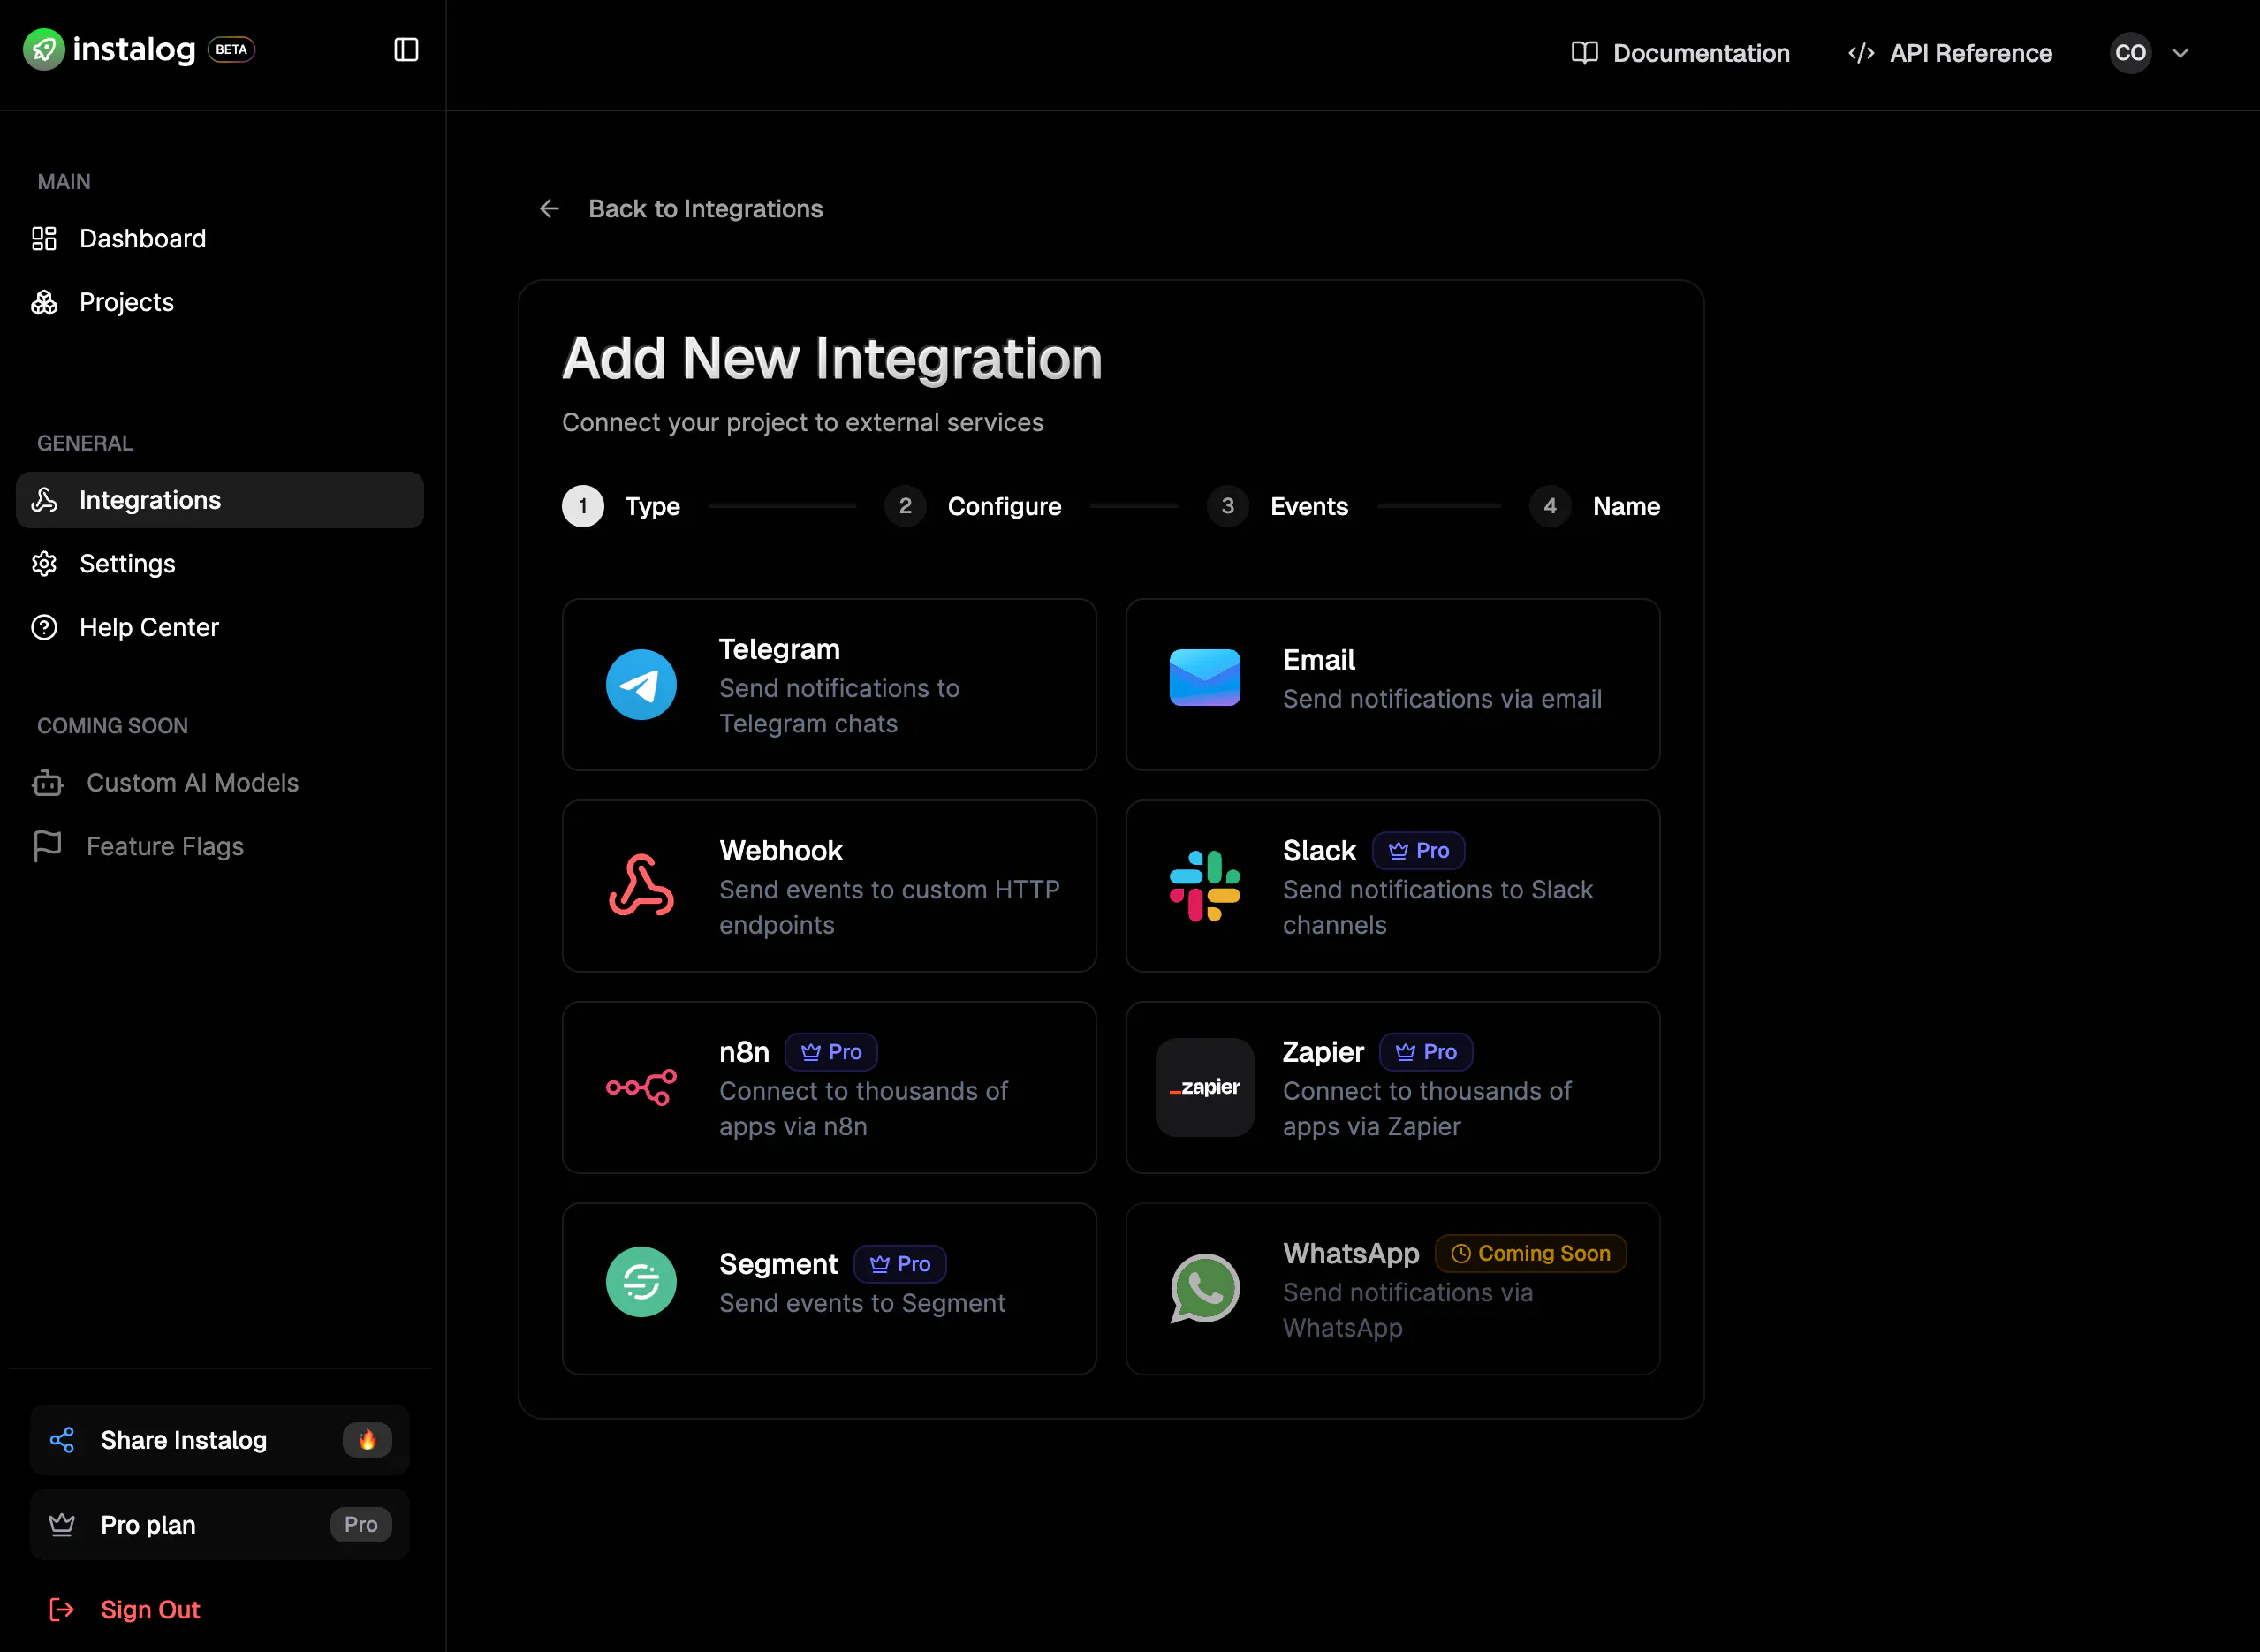
Task: Click the Pro tag on Pro plan
Action: (361, 1524)
